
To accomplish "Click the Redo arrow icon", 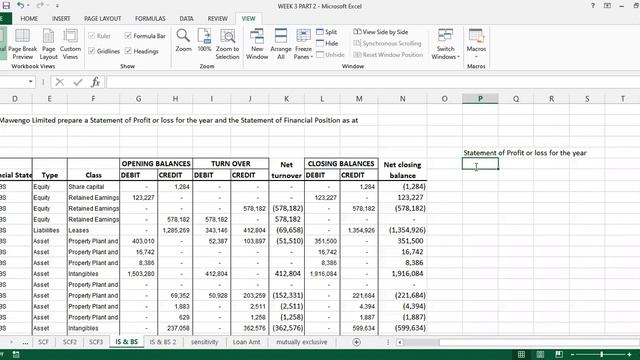I will (x=40, y=6).
